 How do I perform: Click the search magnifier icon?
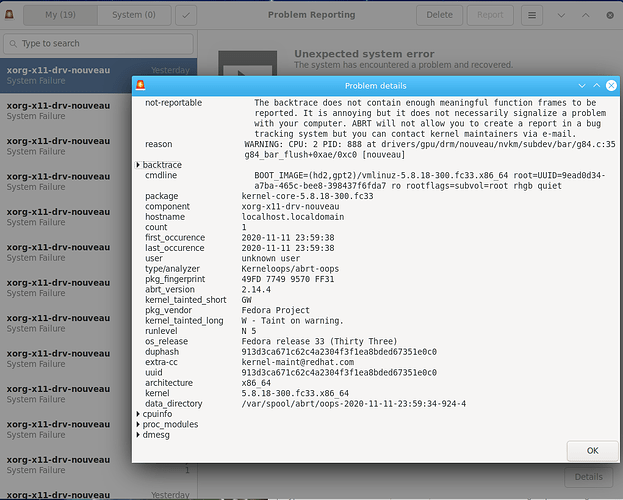pyautogui.click(x=13, y=44)
